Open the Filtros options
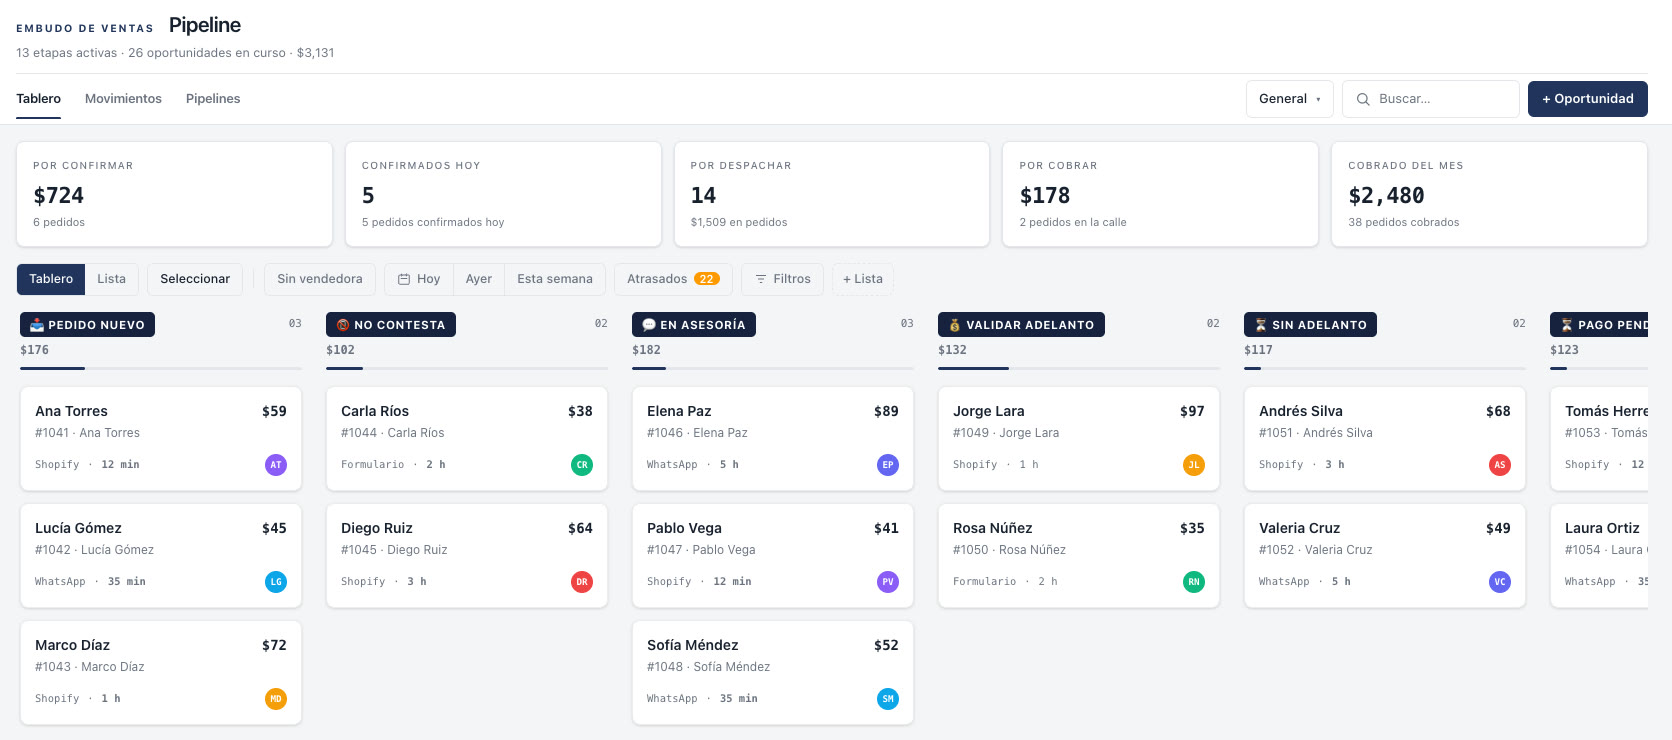 pos(783,279)
